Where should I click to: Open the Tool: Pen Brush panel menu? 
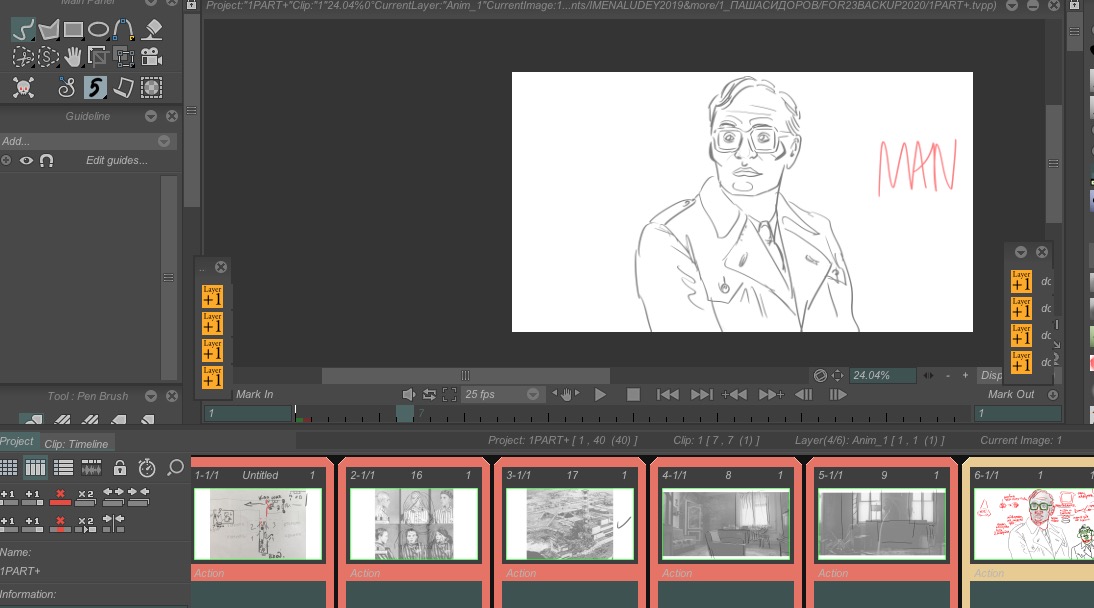151,396
